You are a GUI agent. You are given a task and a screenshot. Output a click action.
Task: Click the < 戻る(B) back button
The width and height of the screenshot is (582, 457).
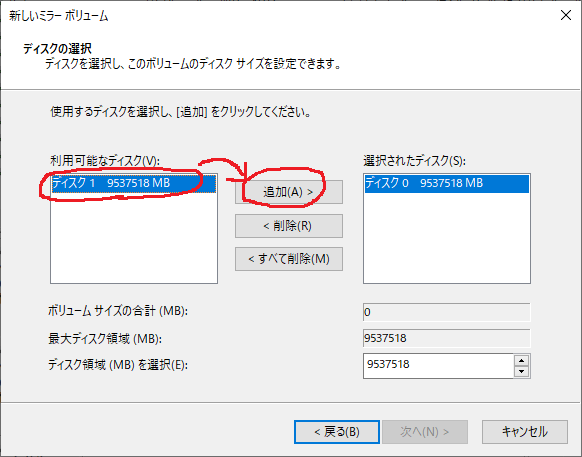pos(337,432)
